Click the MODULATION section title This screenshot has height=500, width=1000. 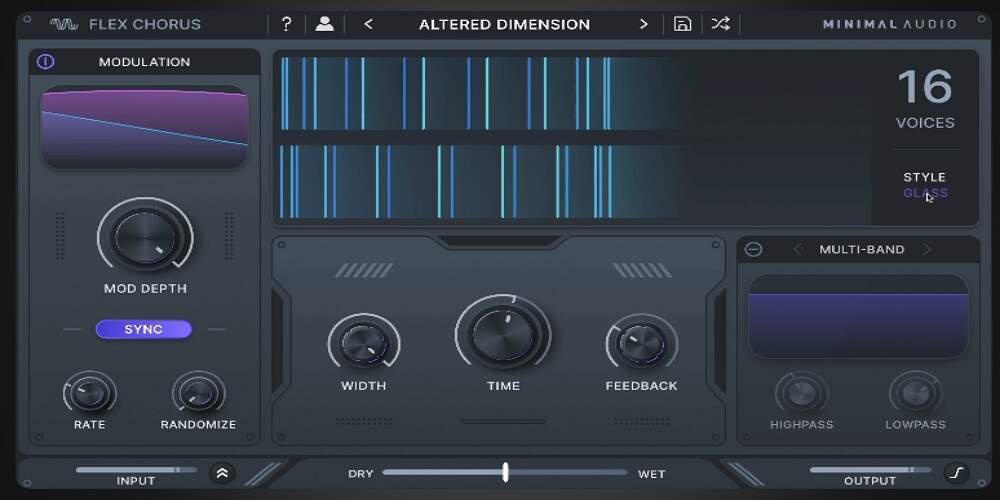click(144, 62)
